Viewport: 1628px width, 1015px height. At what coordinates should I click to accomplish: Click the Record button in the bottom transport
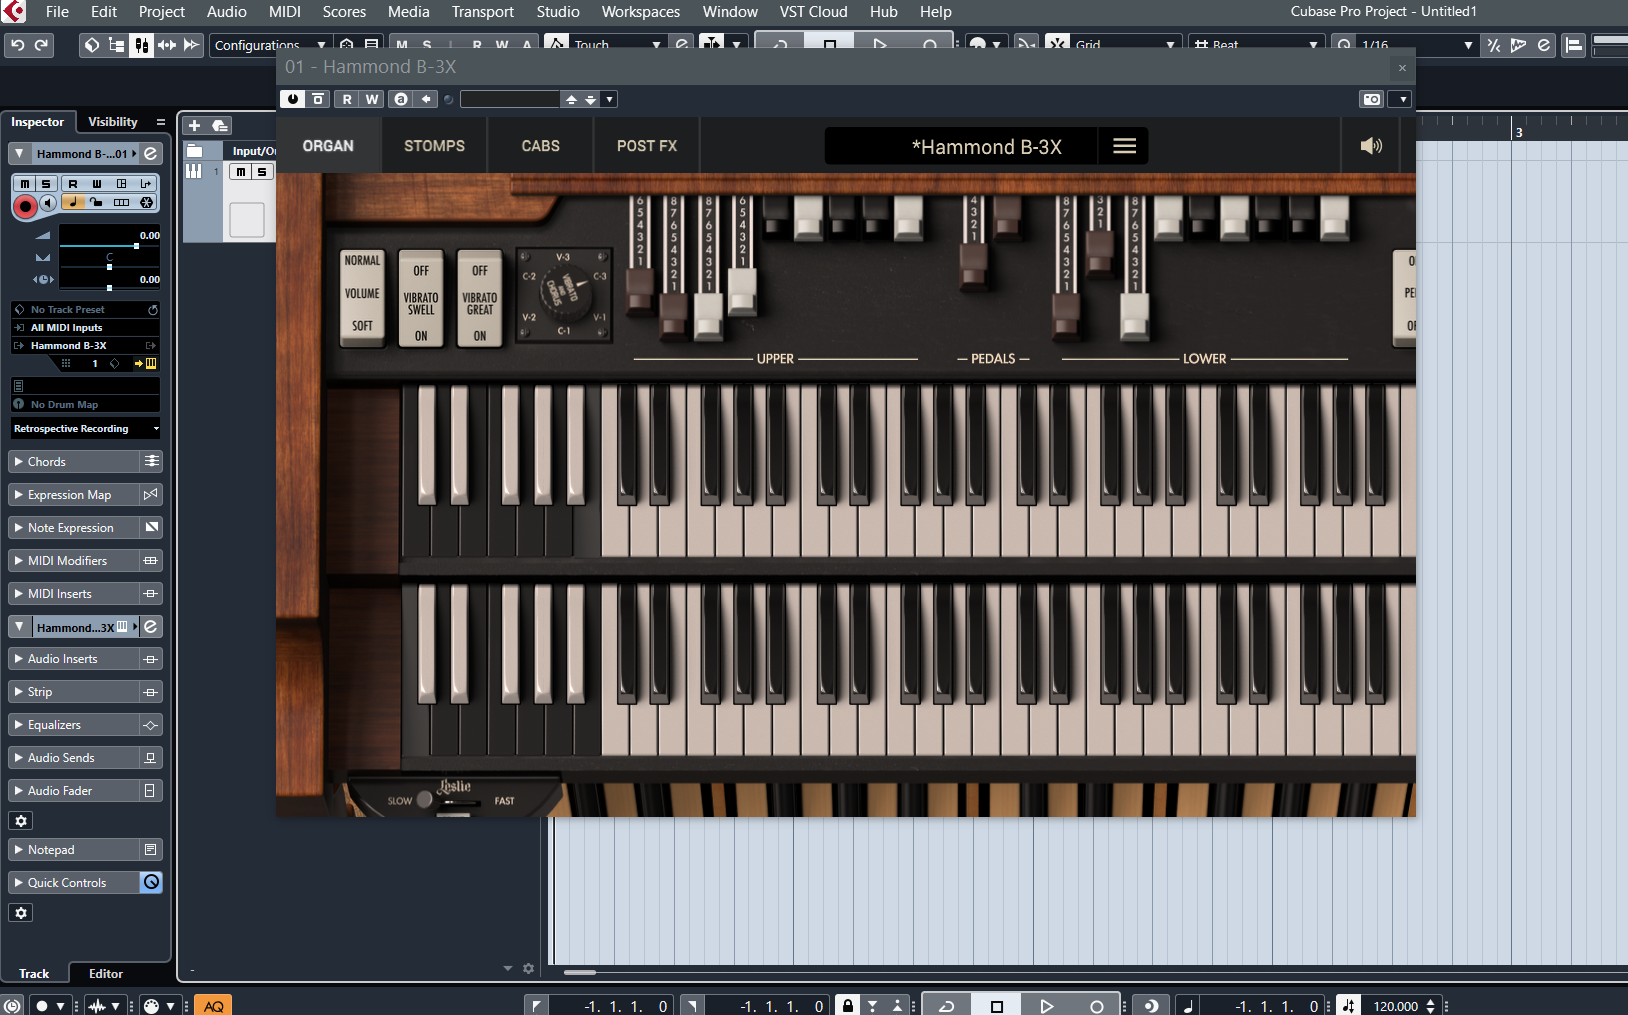coord(1096,1006)
